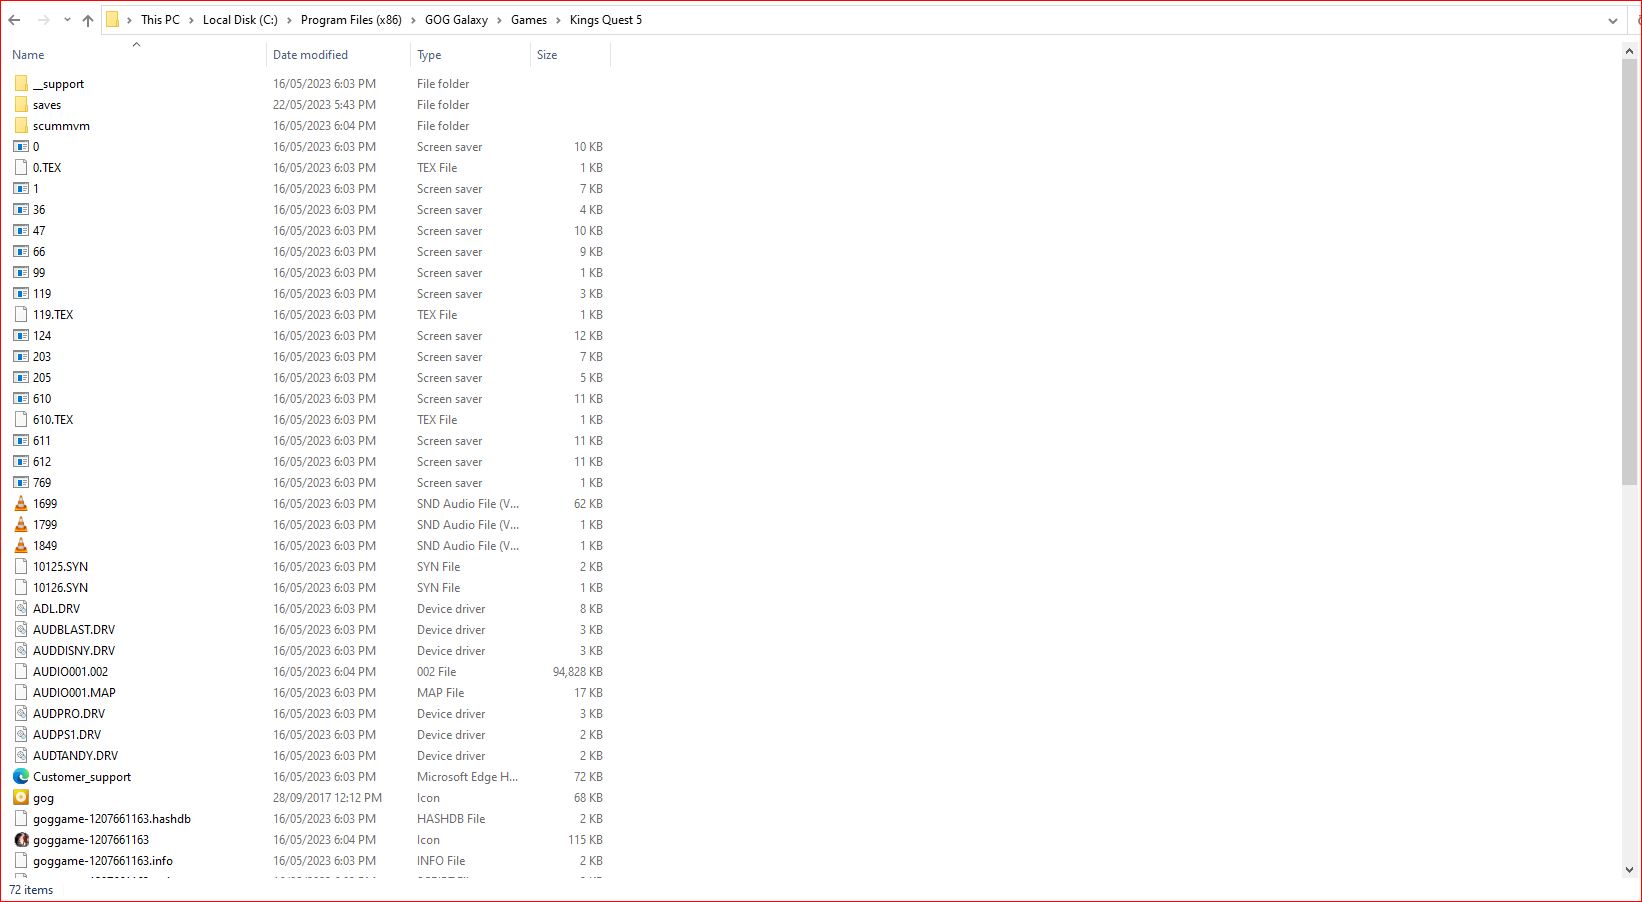Navigate to Games breadcrumb
1642x902 pixels.
[x=529, y=20]
